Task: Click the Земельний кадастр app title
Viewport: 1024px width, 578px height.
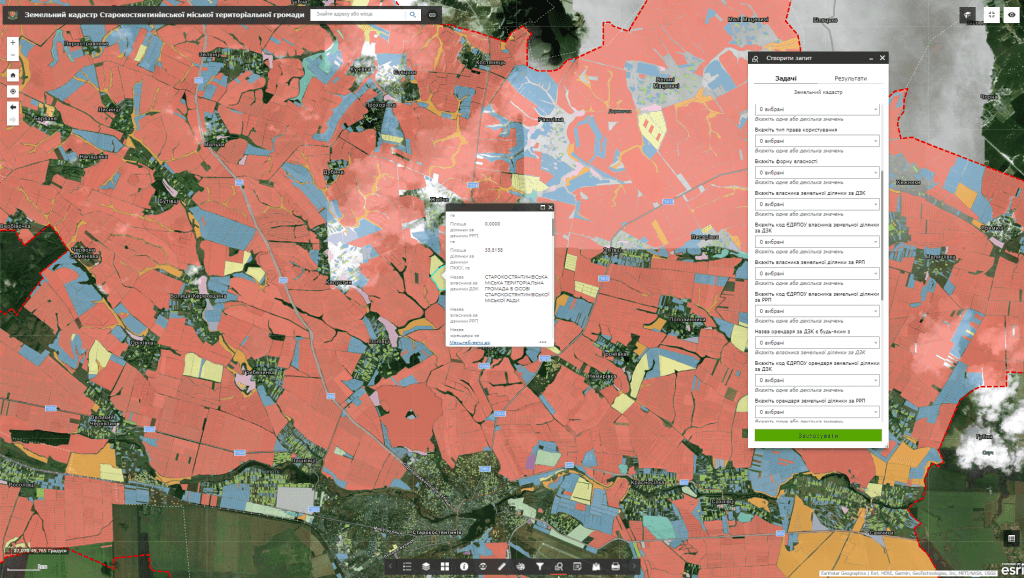Action: click(165, 14)
